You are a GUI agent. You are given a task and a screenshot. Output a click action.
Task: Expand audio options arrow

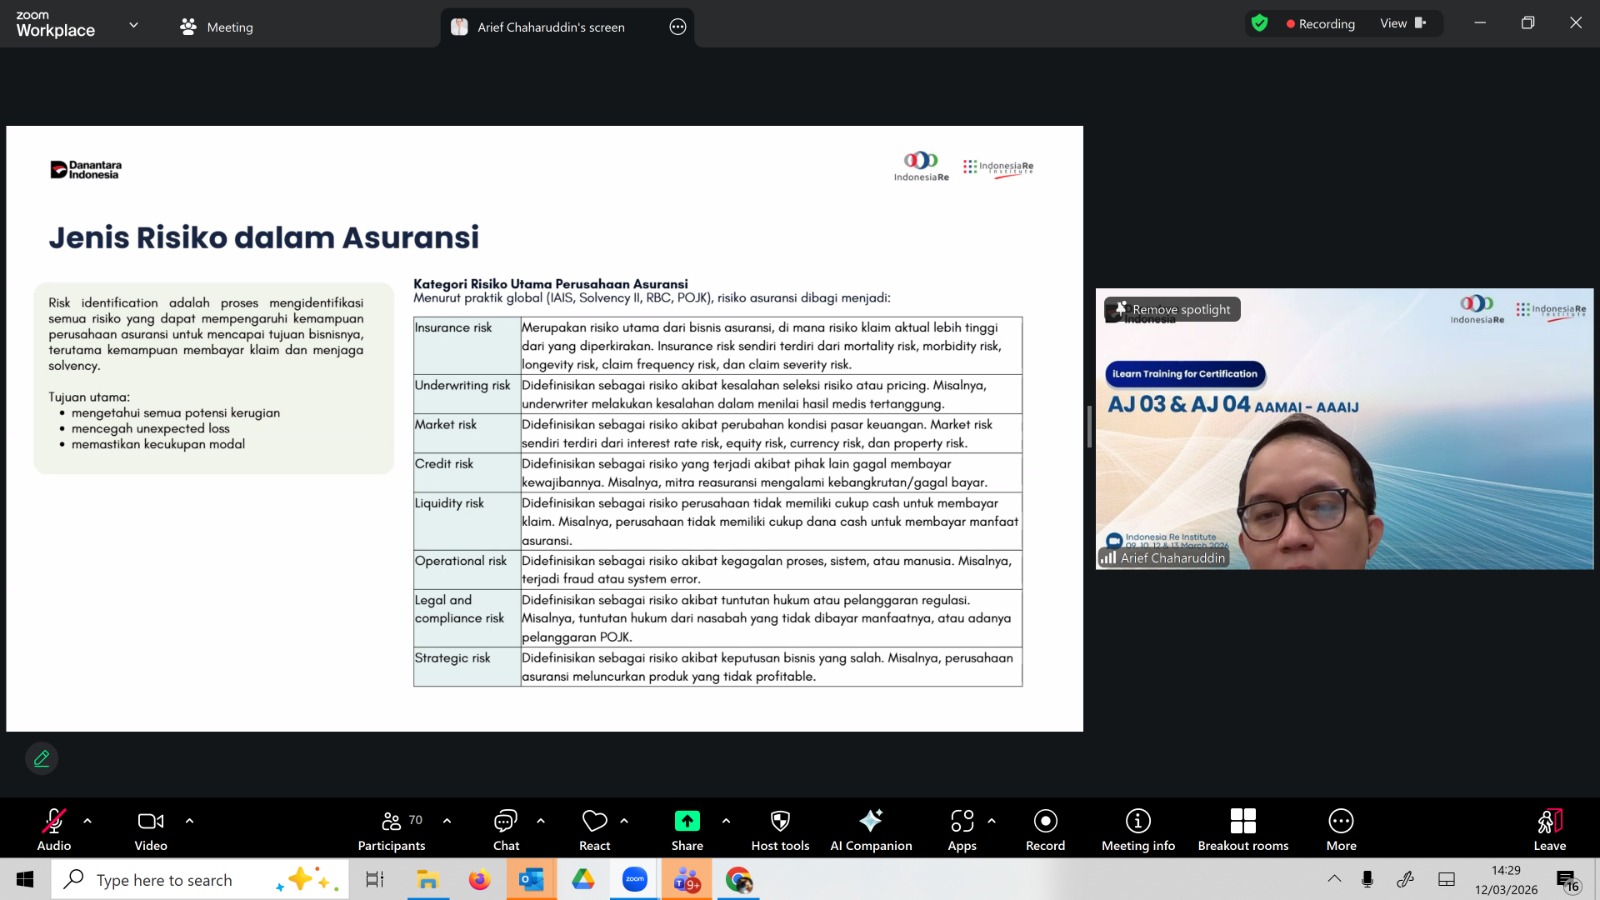[88, 821]
